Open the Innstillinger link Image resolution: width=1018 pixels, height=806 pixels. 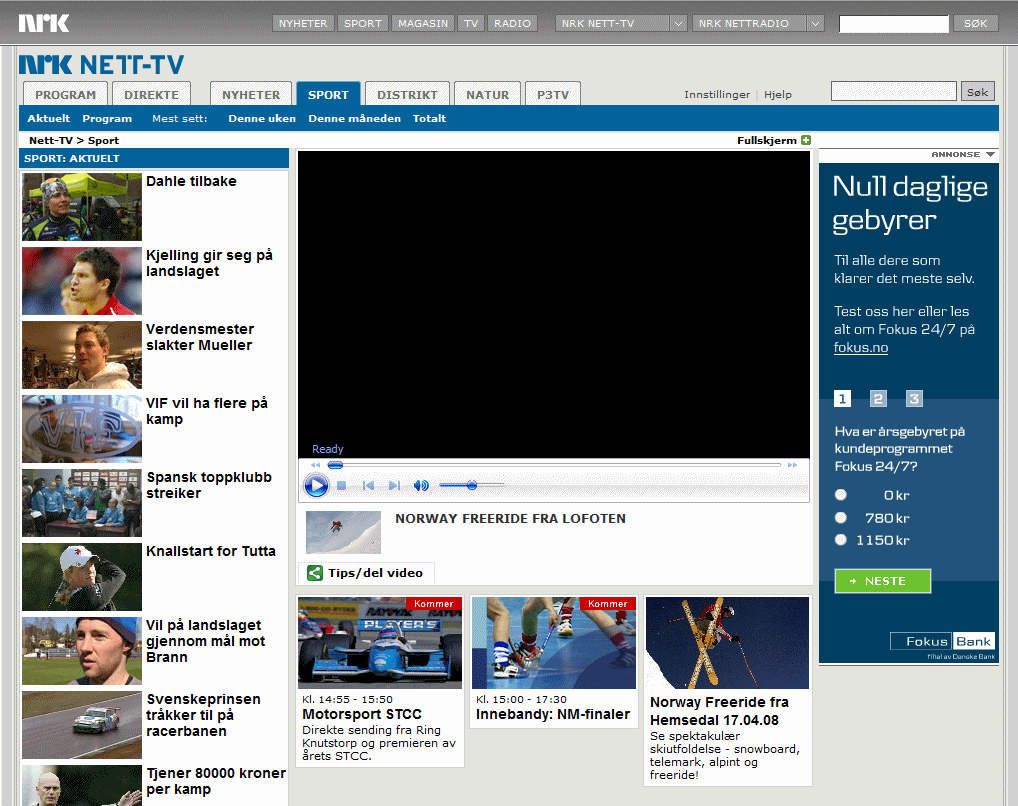[x=716, y=95]
